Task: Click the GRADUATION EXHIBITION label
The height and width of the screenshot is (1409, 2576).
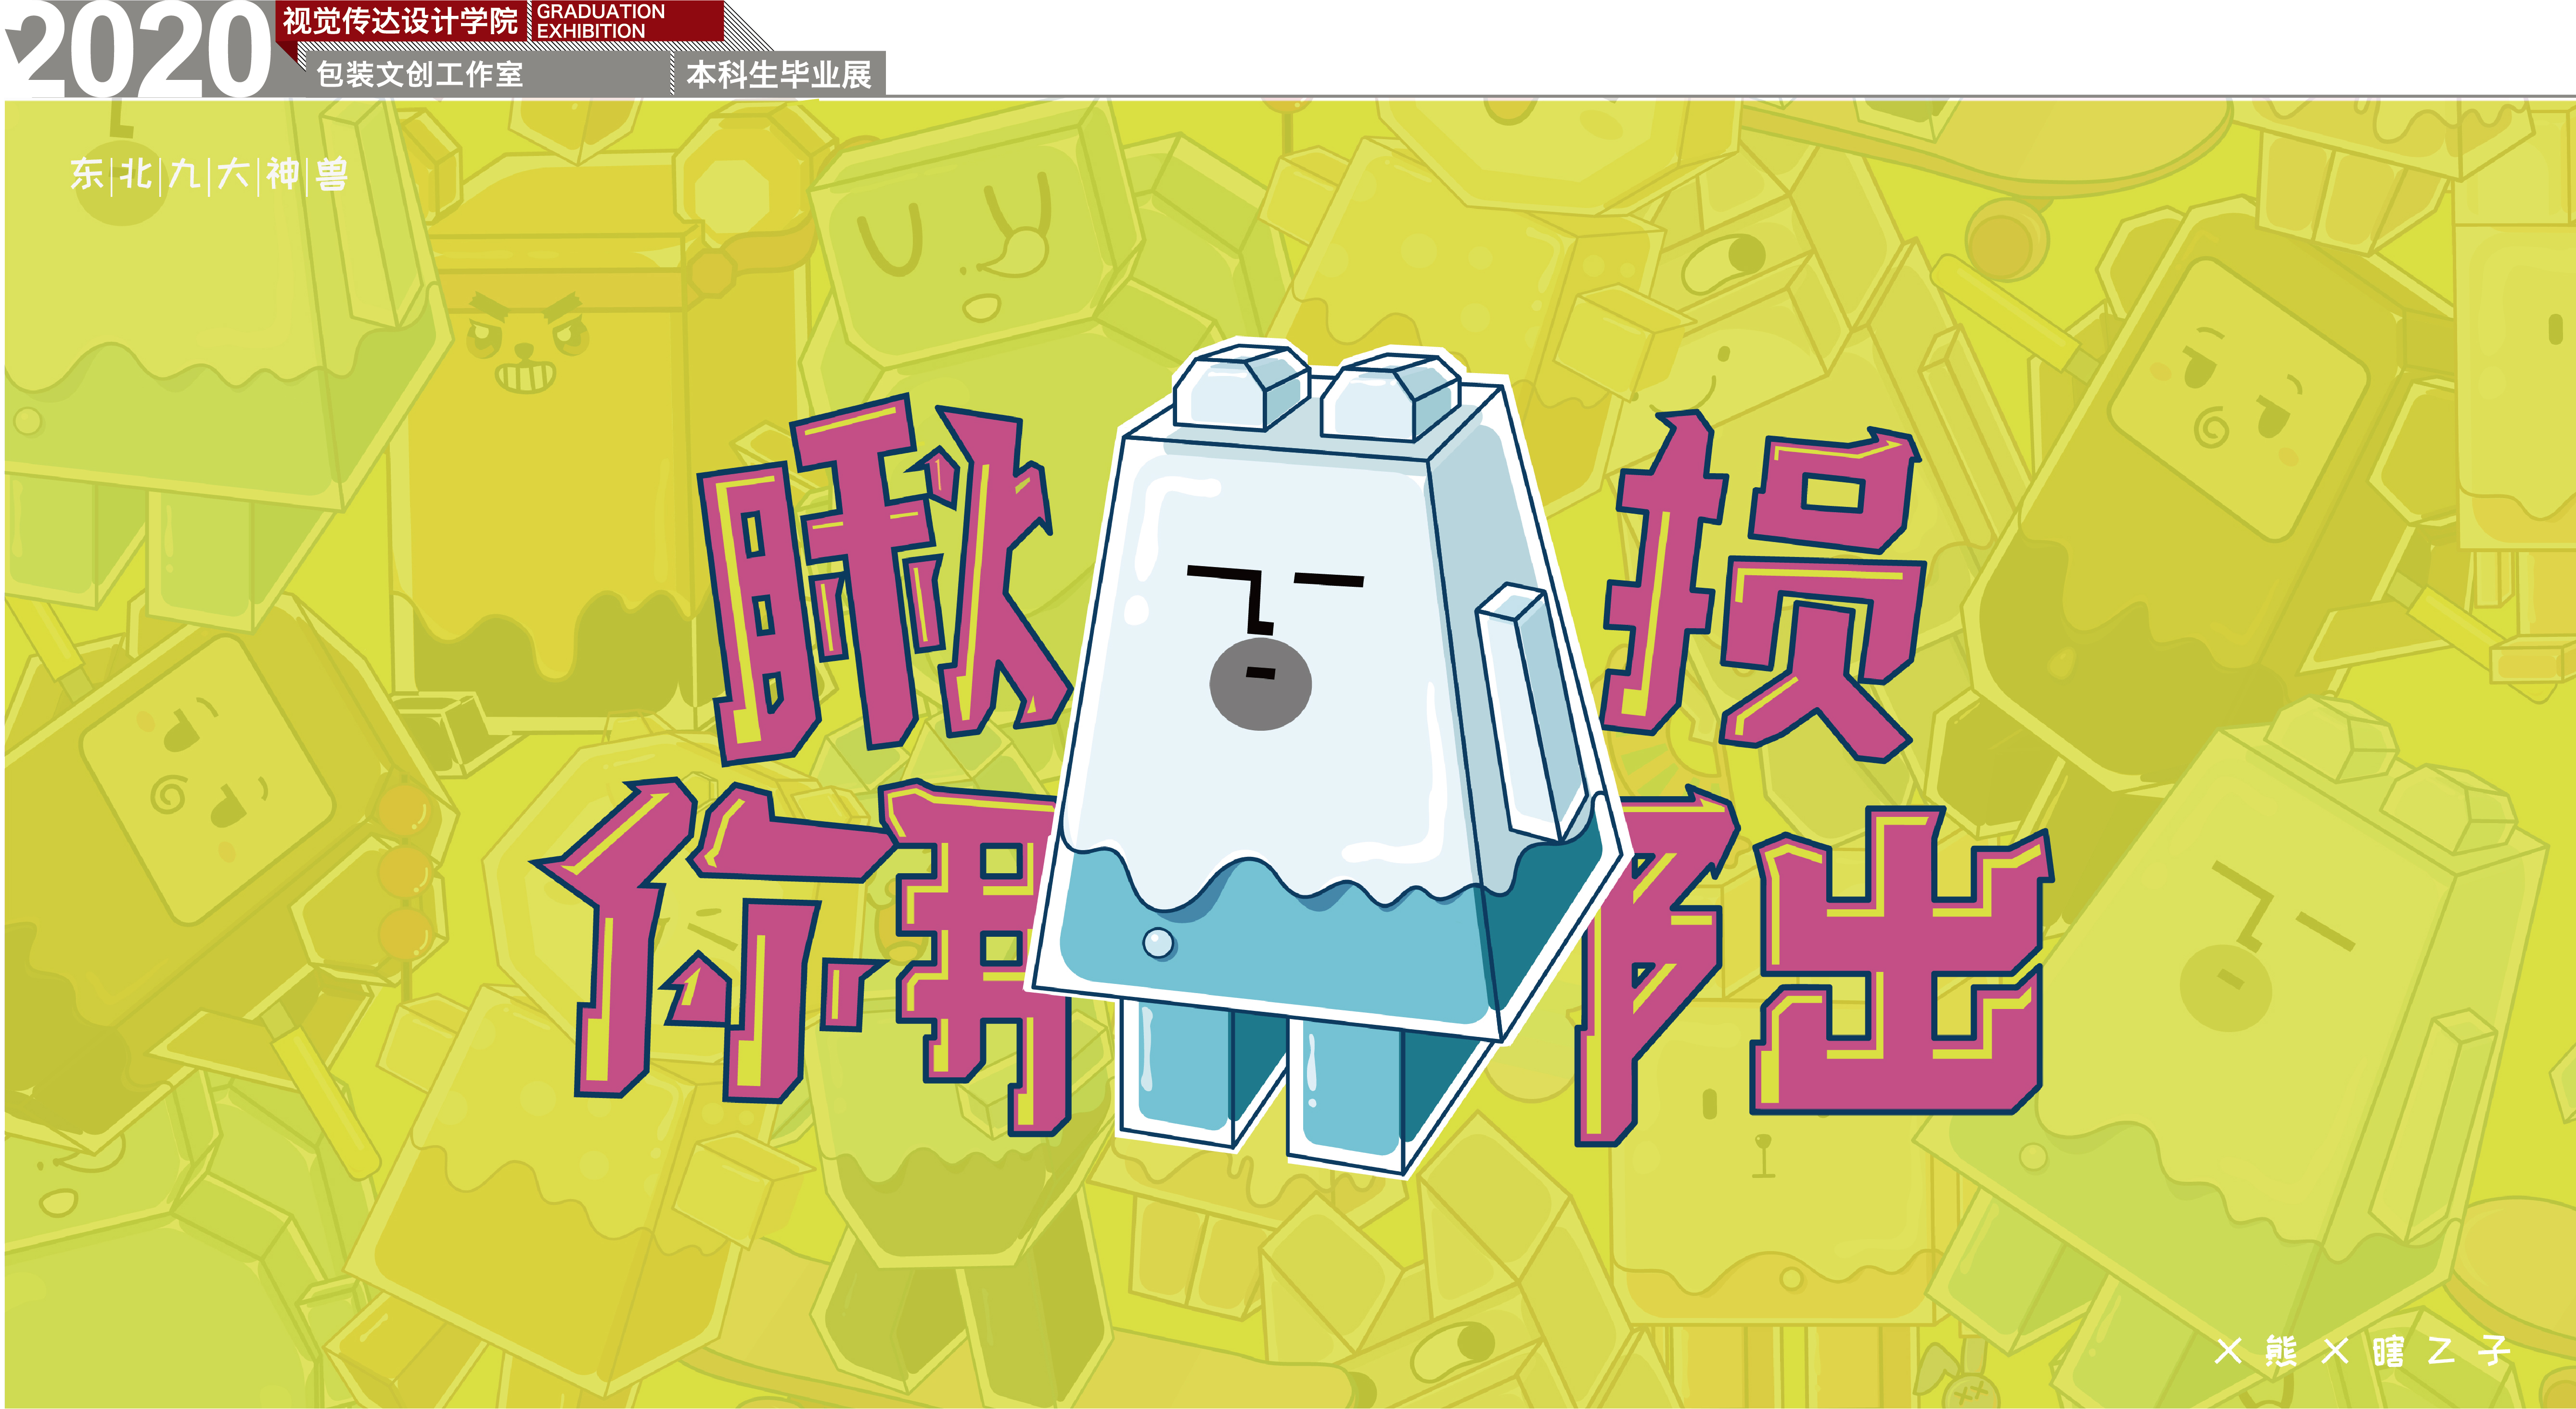Action: point(600,20)
